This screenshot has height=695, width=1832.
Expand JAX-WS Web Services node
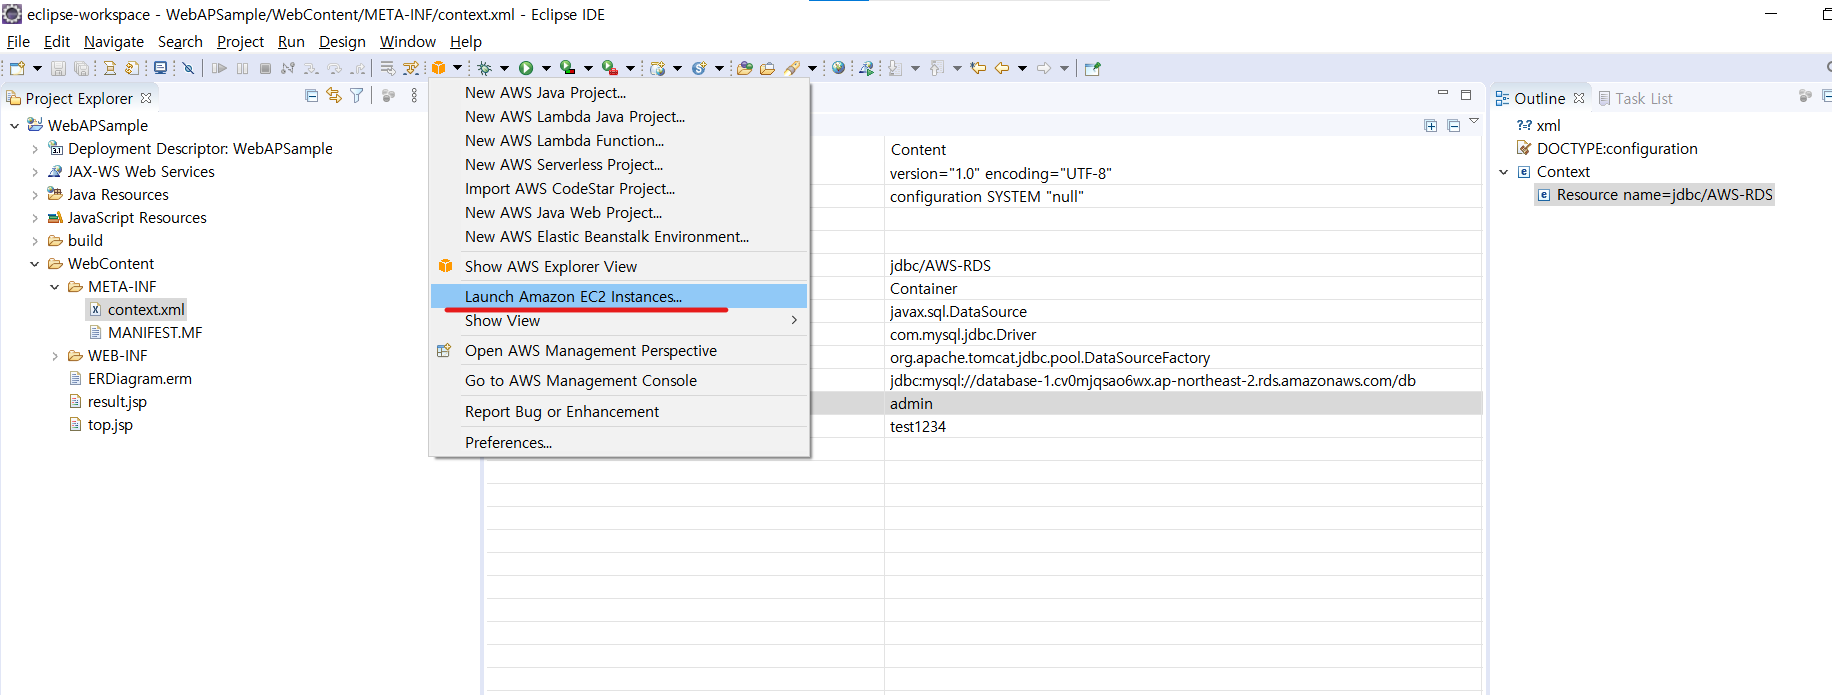point(35,172)
